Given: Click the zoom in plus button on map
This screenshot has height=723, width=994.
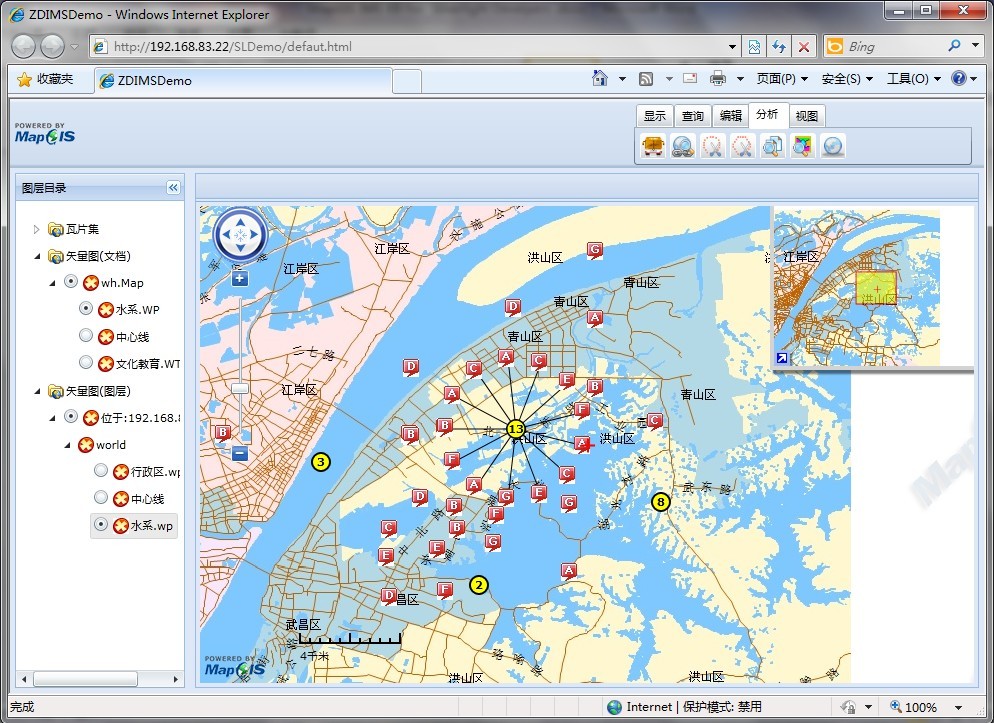Looking at the screenshot, I should [x=240, y=279].
